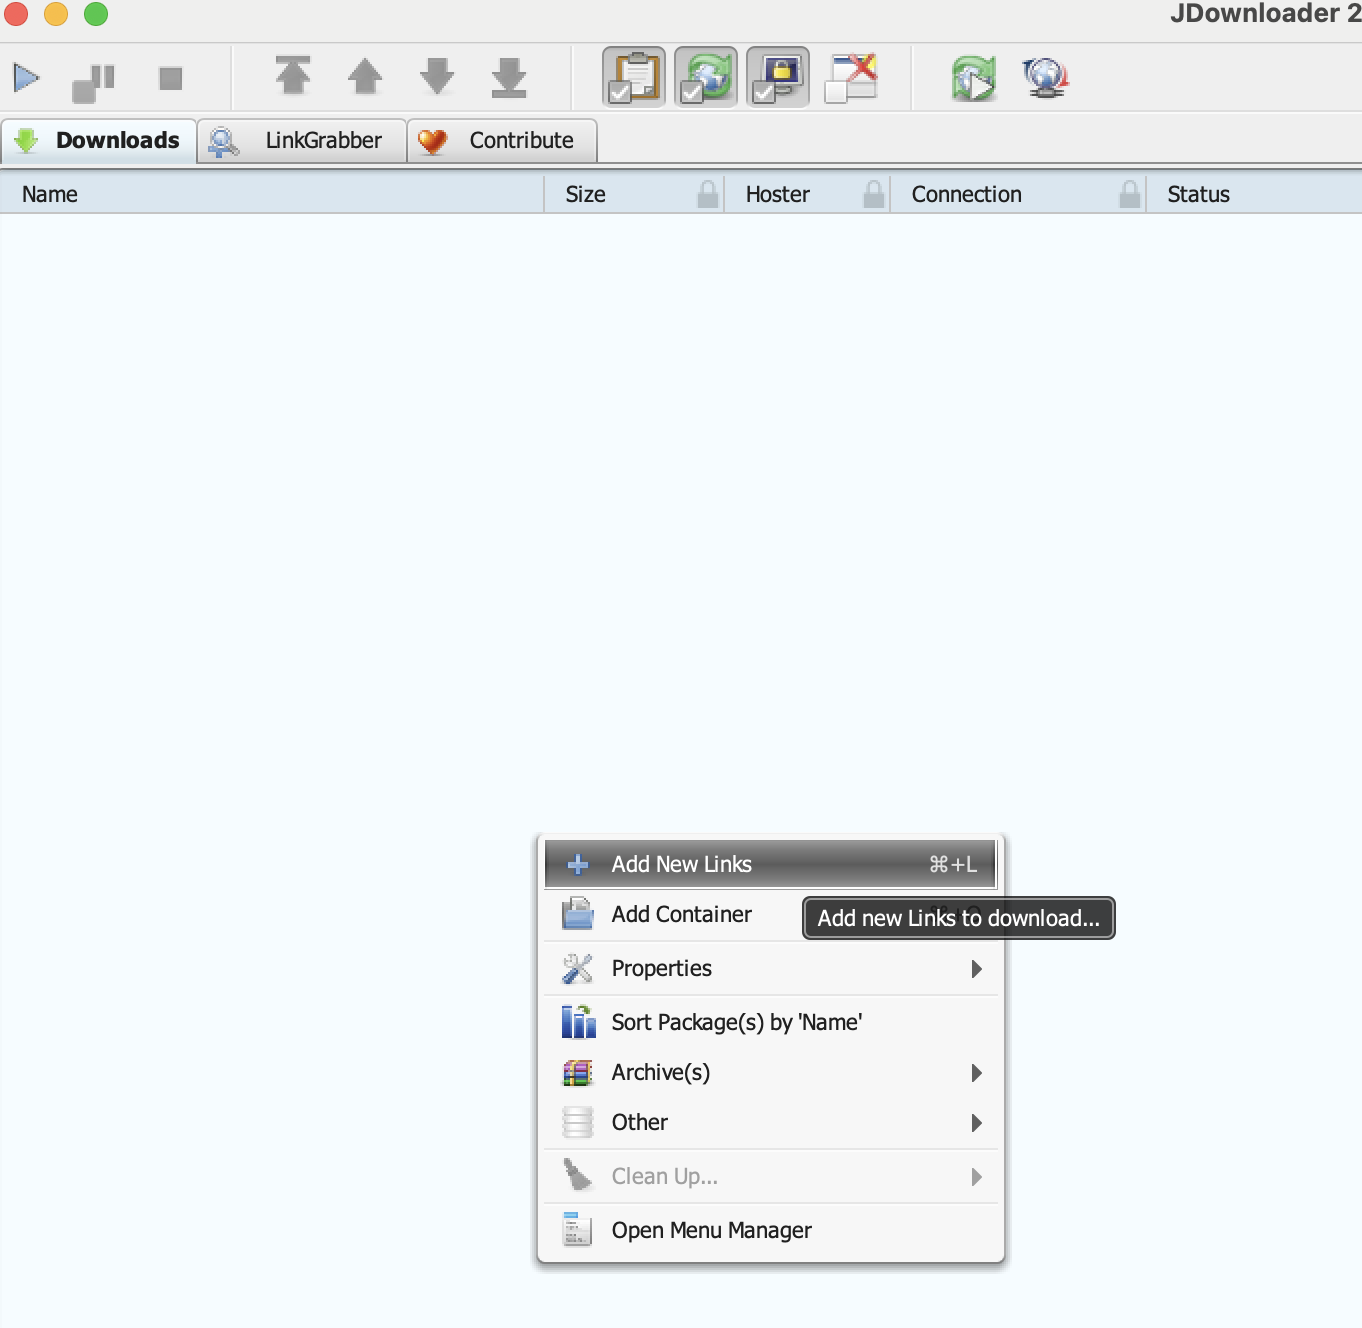1362x1328 pixels.
Task: Expand the Archive(s) submenu arrow
Action: point(977,1072)
